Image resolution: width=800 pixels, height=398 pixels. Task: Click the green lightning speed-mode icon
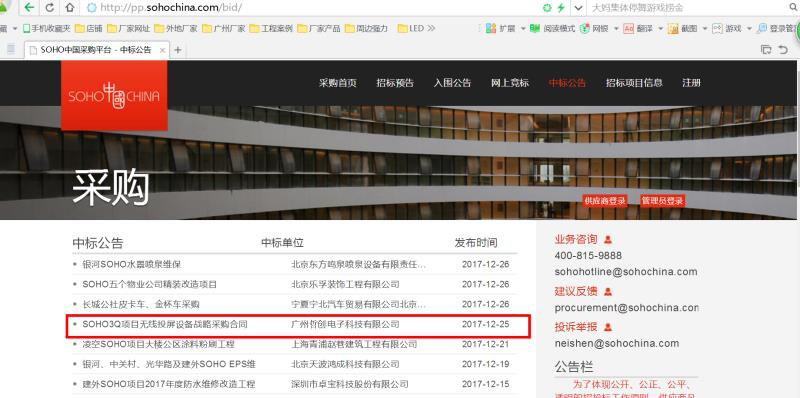[561, 8]
